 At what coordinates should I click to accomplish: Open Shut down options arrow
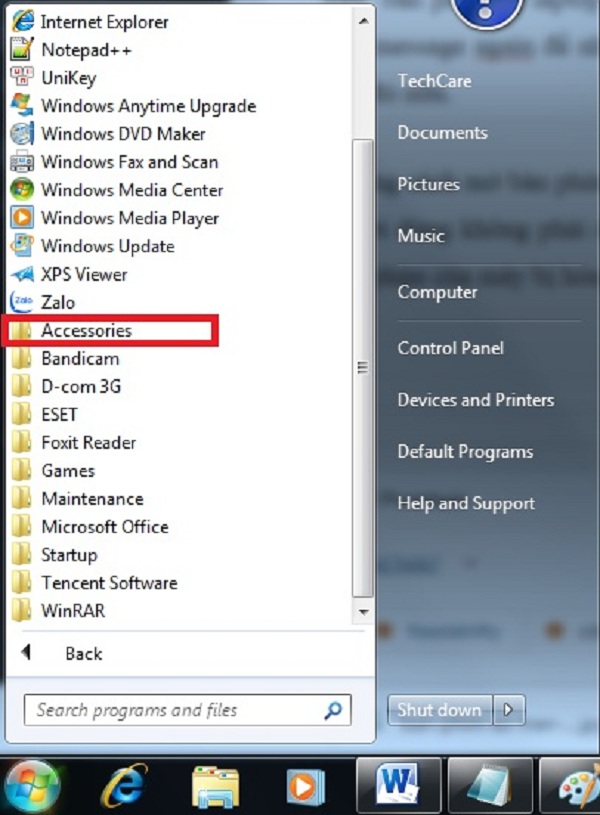[x=509, y=710]
